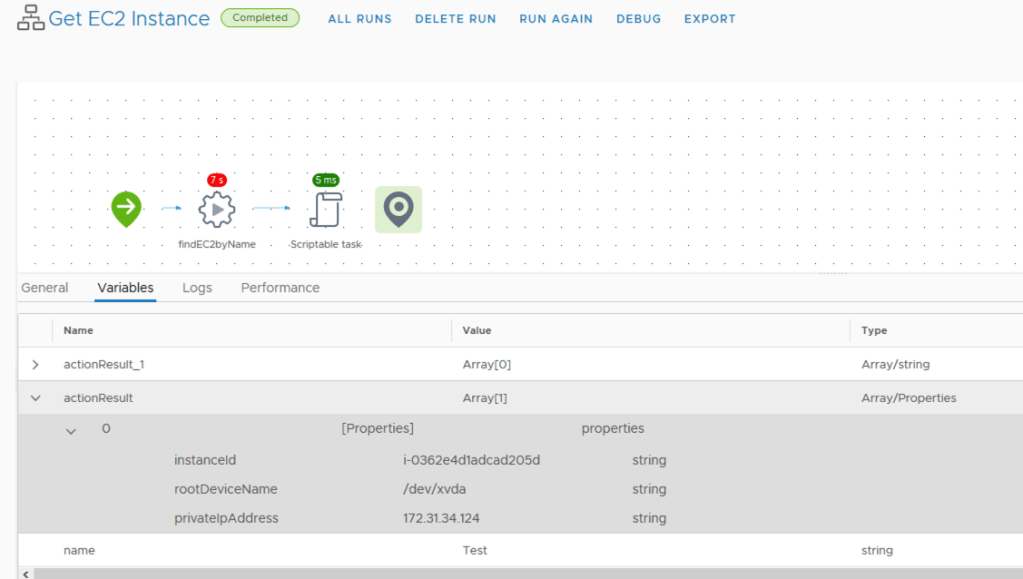Image resolution: width=1023 pixels, height=579 pixels.
Task: Switch to the General tab
Action: pyautogui.click(x=45, y=288)
